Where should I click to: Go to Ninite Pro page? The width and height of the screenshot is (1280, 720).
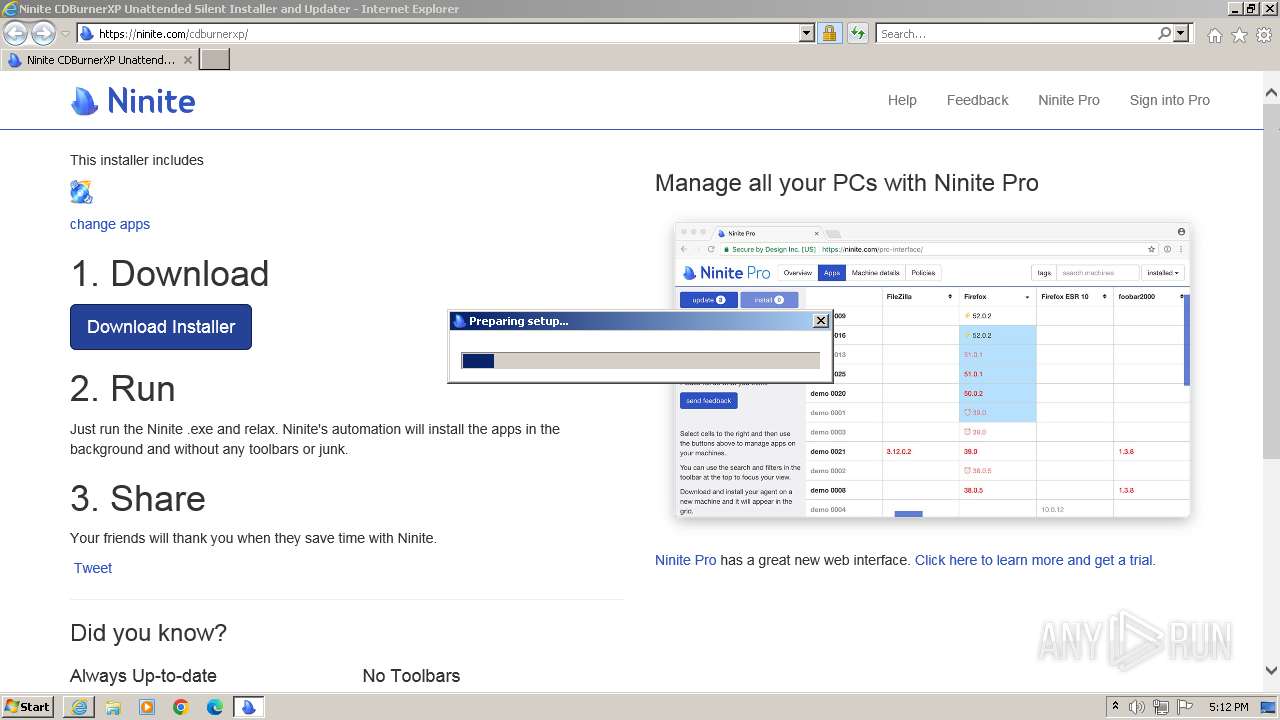tap(1068, 100)
